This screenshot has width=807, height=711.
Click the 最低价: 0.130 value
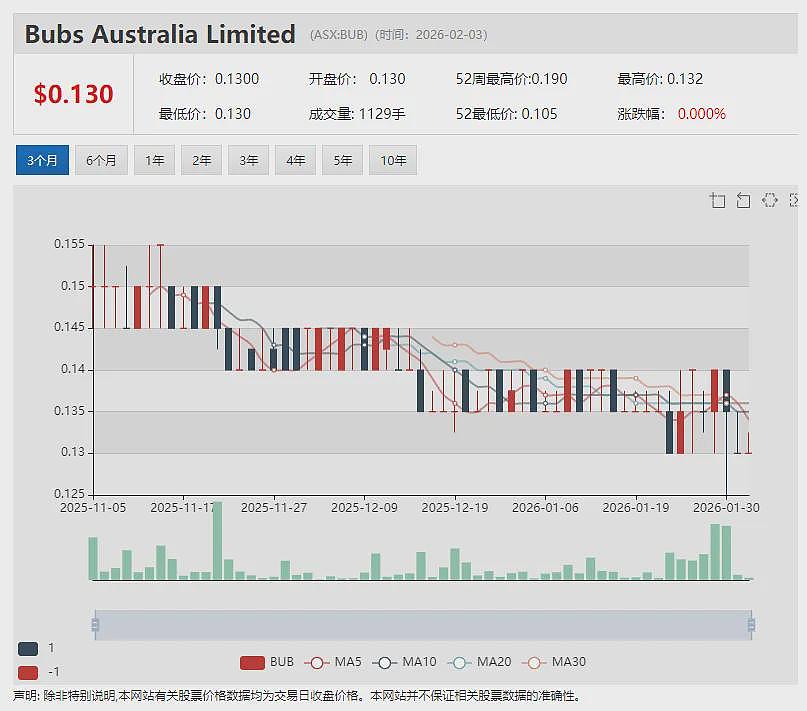pos(205,114)
